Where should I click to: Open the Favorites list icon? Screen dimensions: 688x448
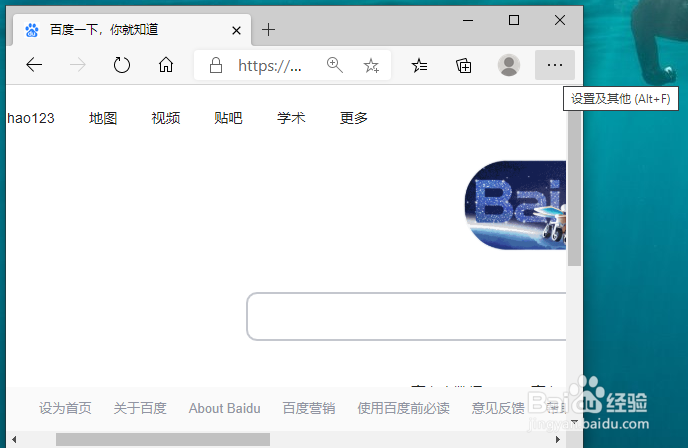(x=419, y=65)
